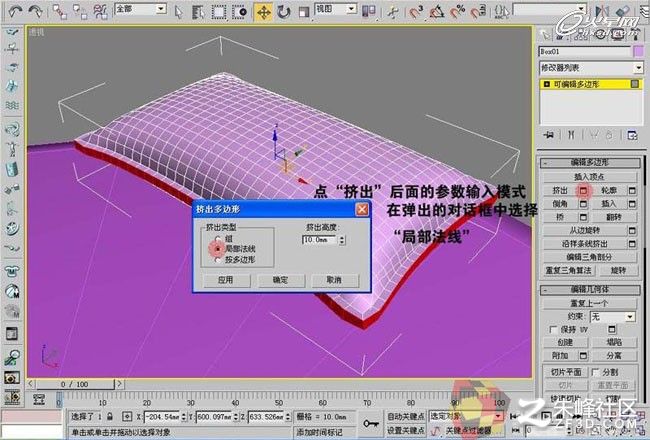Click the Select Manipulate tool icon
650x440 pixels.
click(392, 12)
